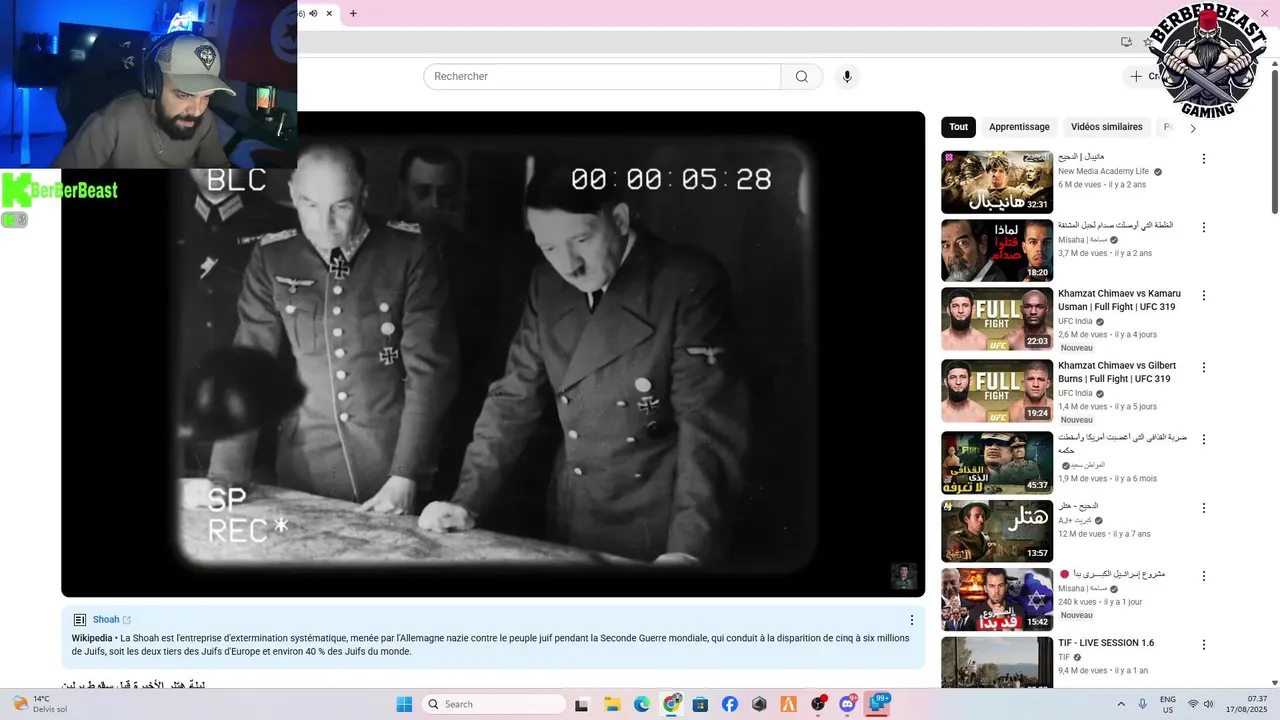Open File Explorer from the taskbar

612,704
